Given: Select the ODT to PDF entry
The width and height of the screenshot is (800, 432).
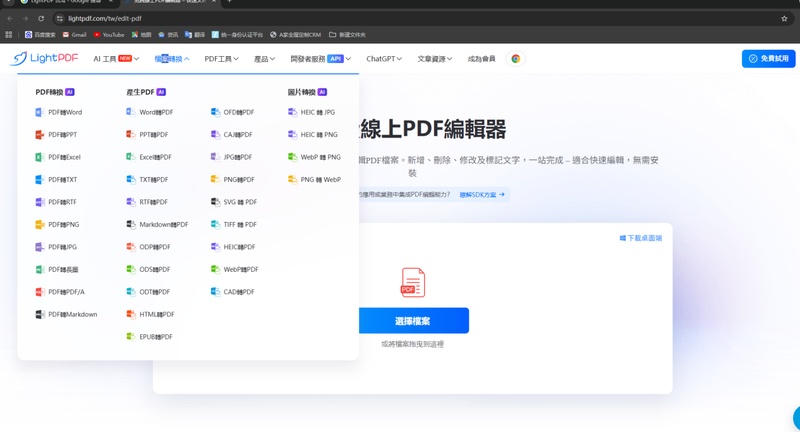Looking at the screenshot, I should pyautogui.click(x=148, y=292).
